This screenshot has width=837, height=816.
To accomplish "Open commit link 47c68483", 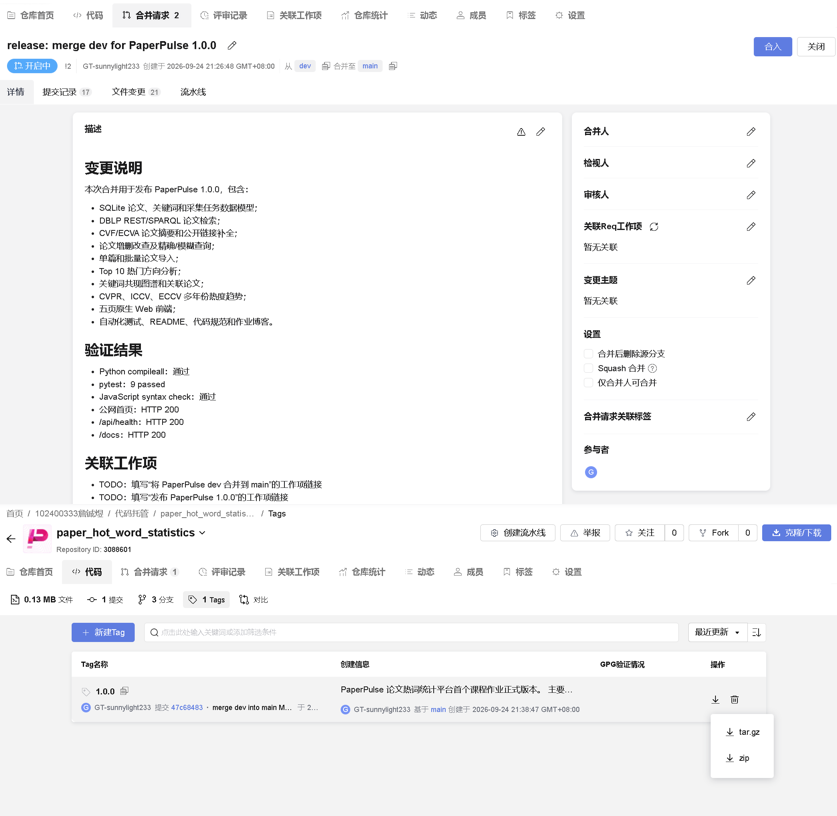I will [187, 708].
